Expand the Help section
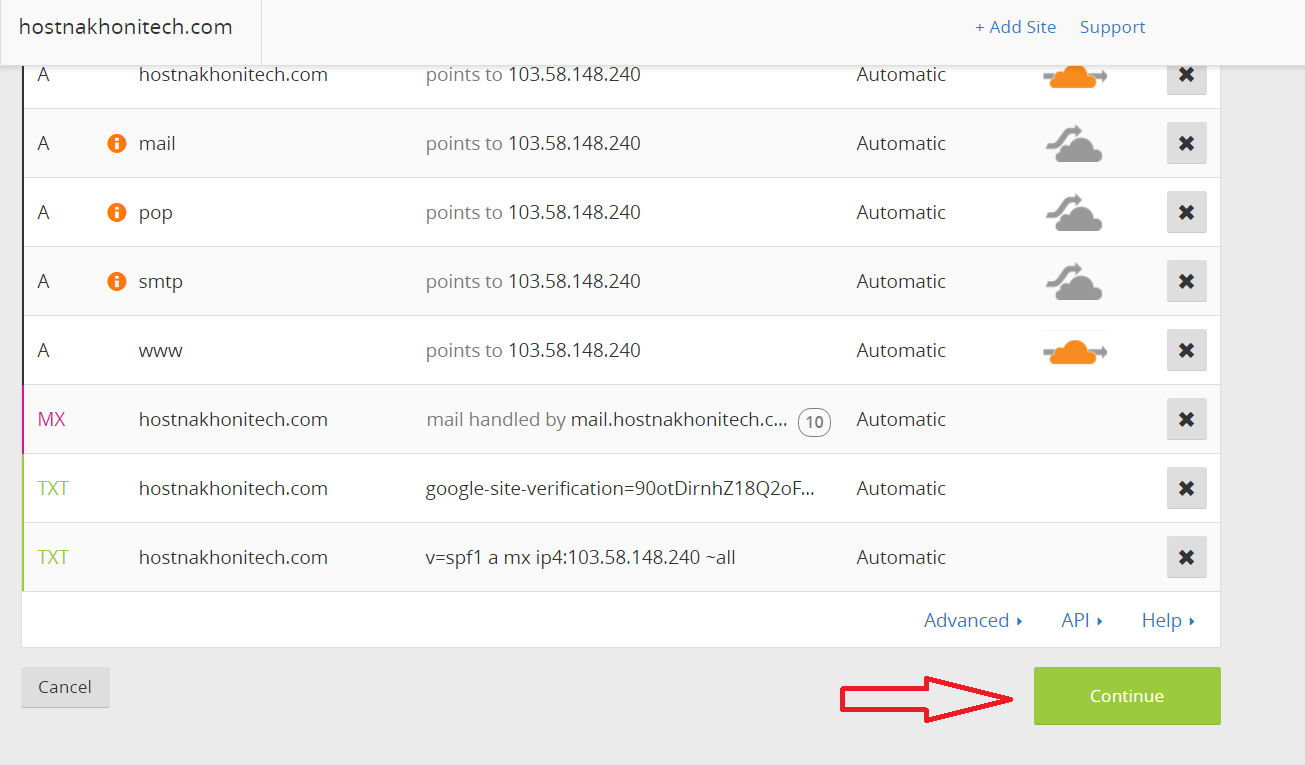The width and height of the screenshot is (1305, 765). (x=1168, y=621)
